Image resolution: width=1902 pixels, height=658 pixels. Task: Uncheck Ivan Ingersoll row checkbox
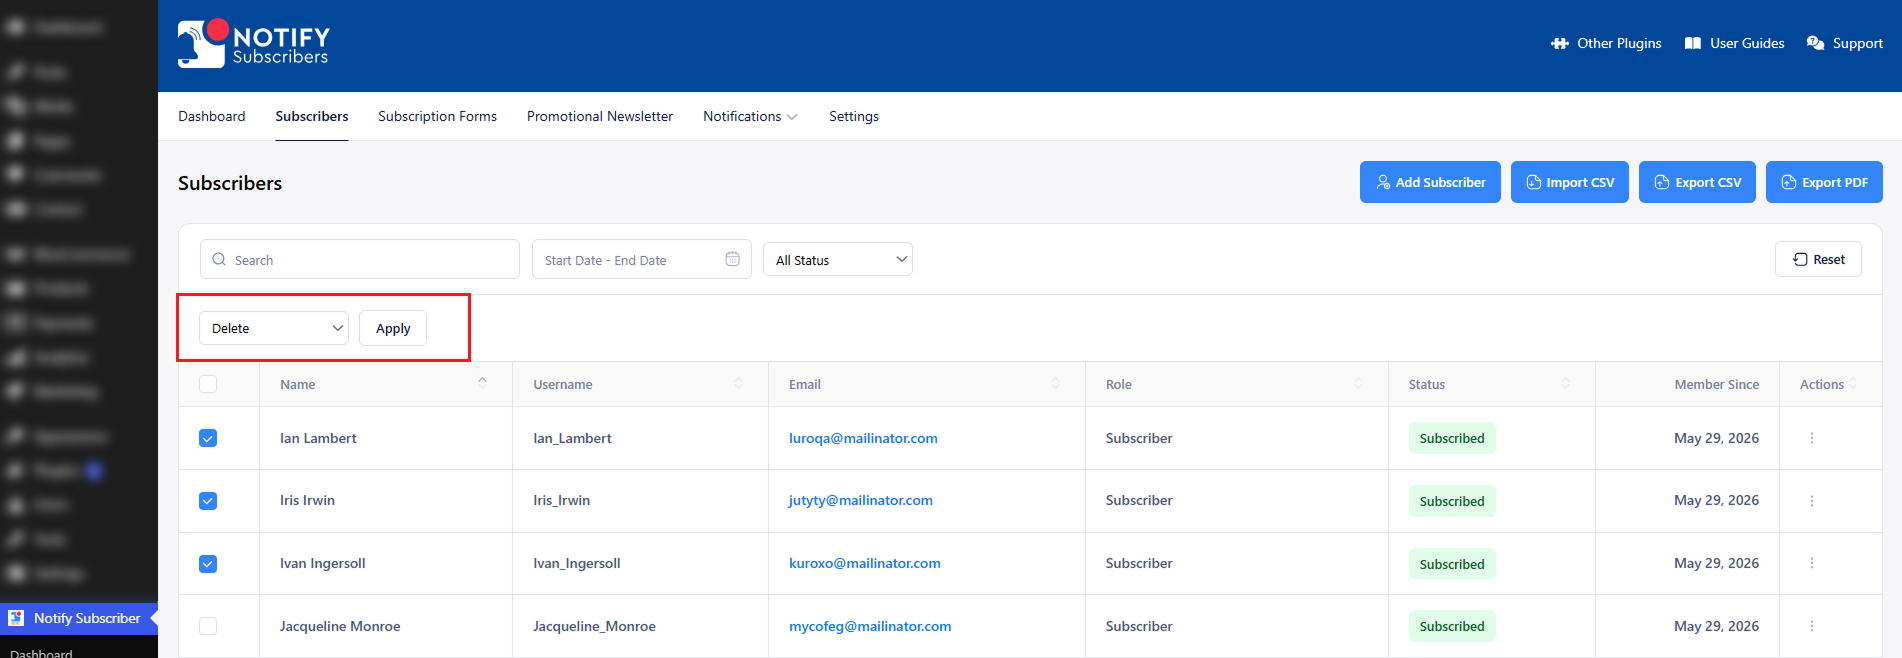coord(208,564)
